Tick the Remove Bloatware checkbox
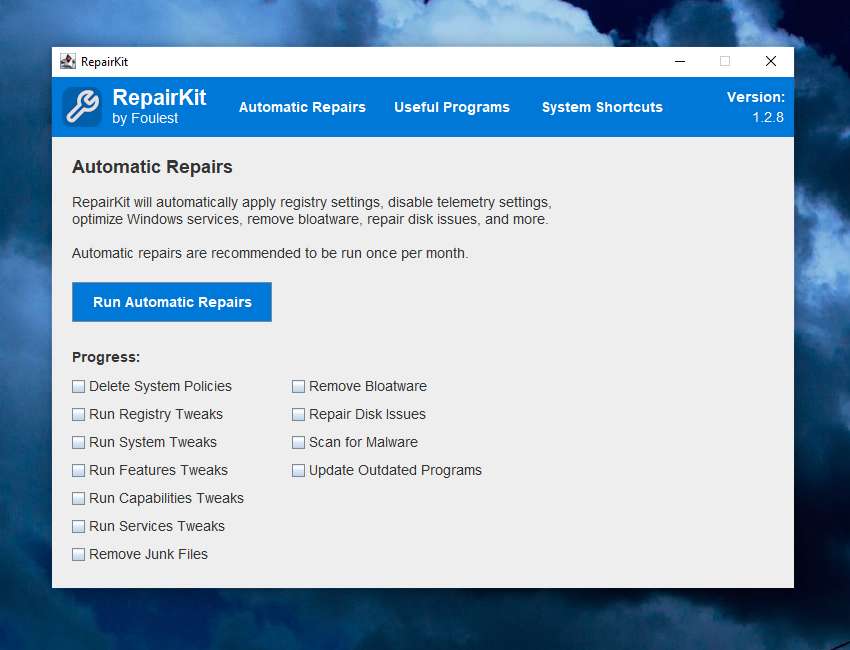The height and width of the screenshot is (650, 850). (298, 386)
